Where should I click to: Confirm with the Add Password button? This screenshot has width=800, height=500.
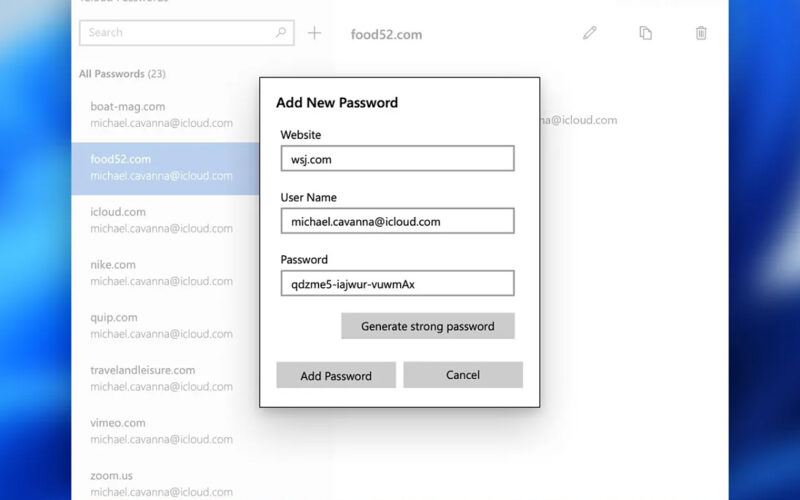click(x=336, y=375)
